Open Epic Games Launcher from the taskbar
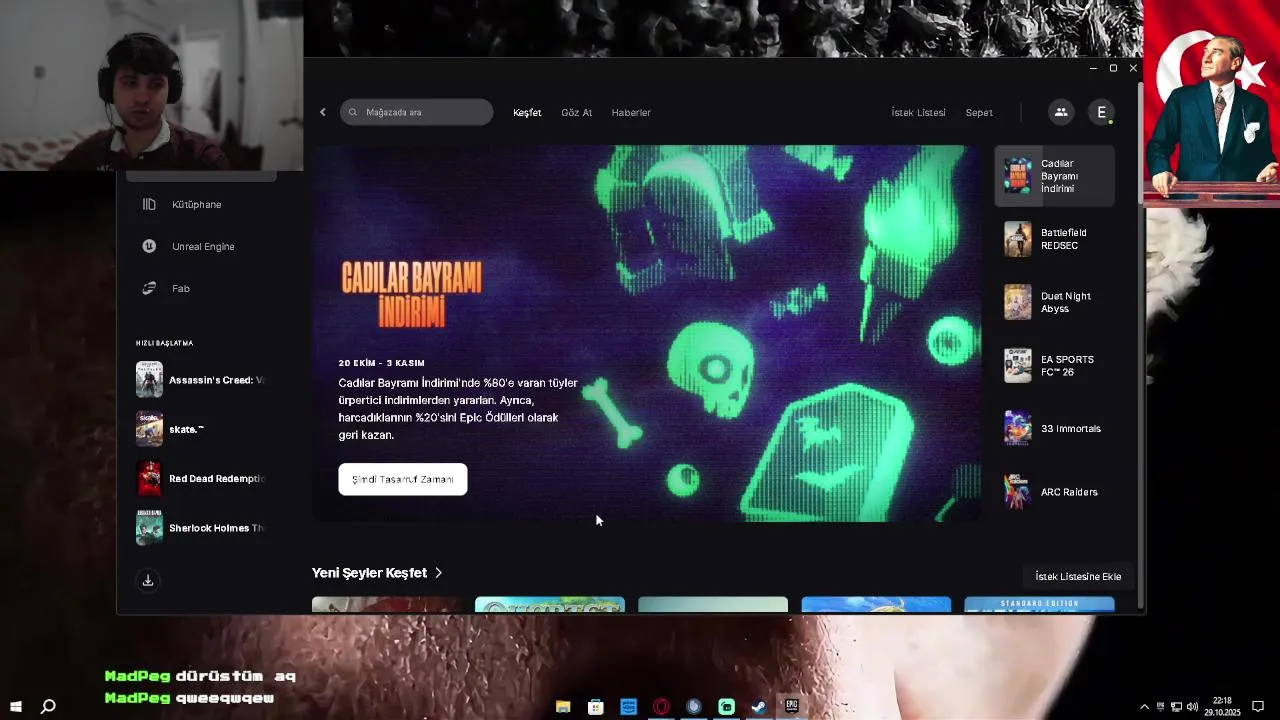1280x720 pixels. point(791,707)
